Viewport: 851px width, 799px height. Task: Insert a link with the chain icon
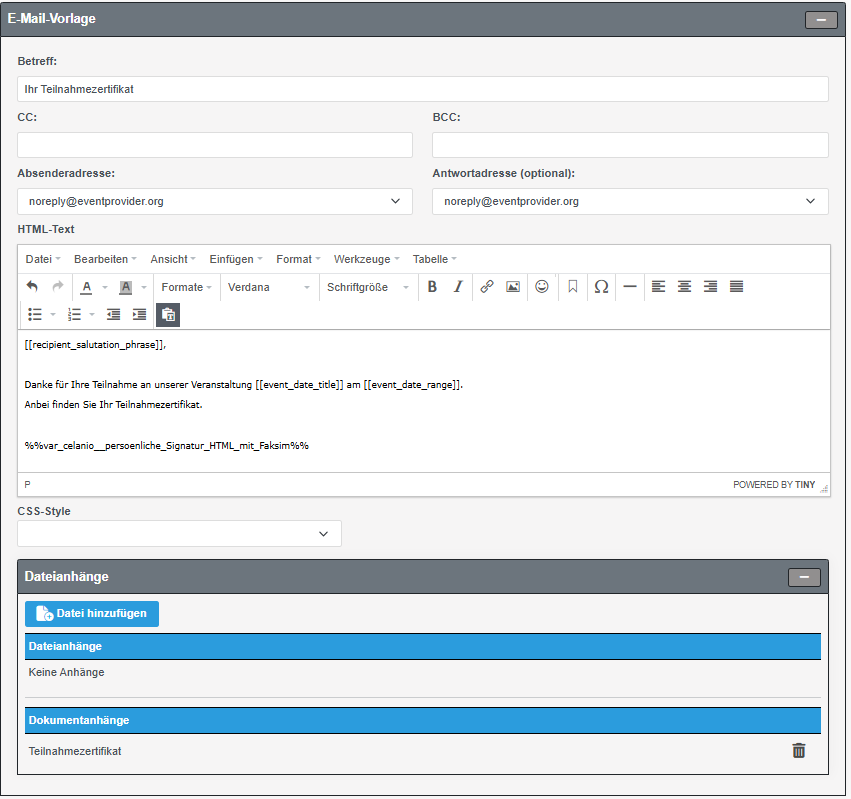click(487, 287)
